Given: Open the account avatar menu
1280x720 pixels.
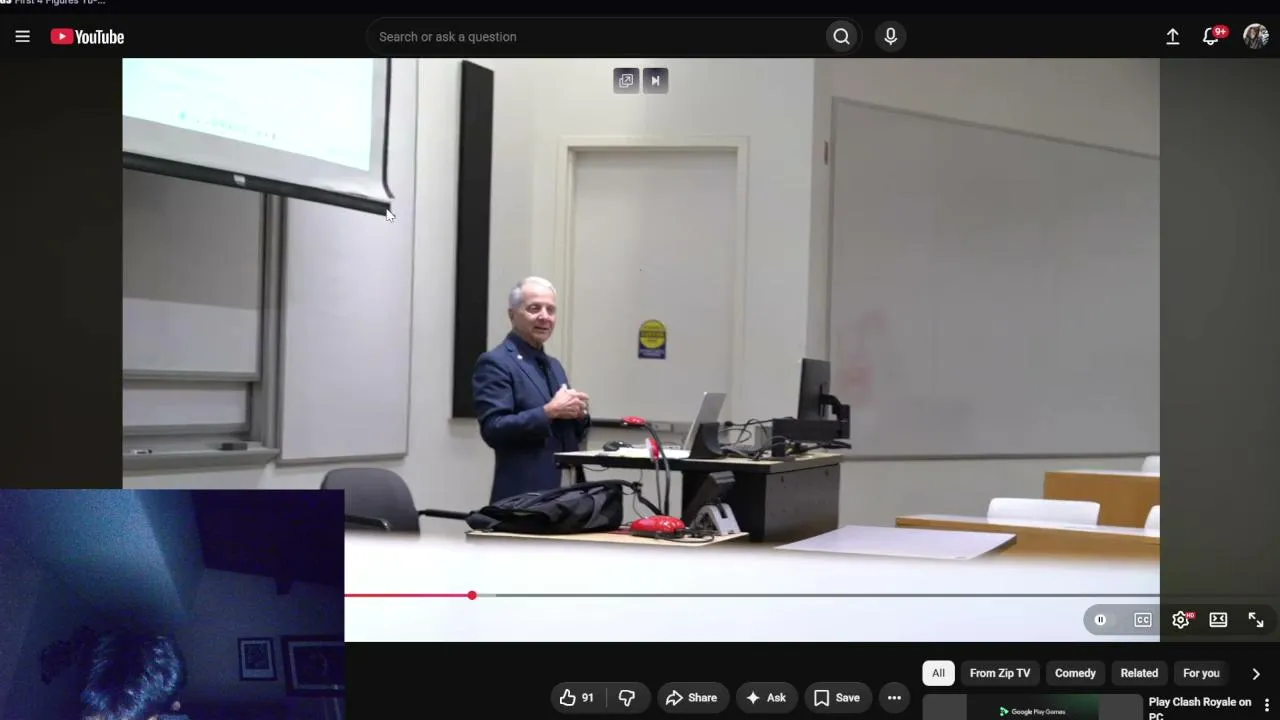Looking at the screenshot, I should point(1255,37).
